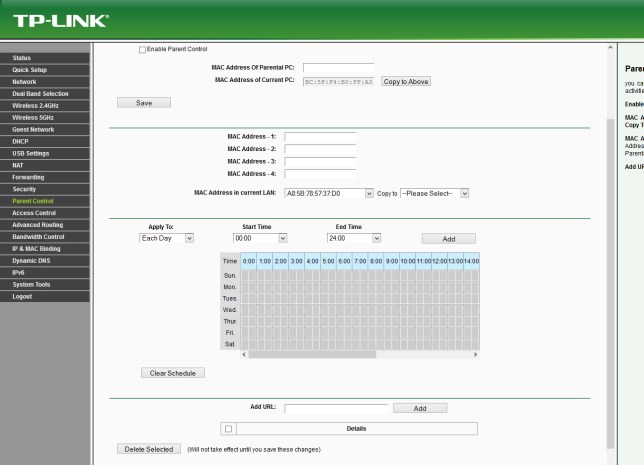Check the Details header select-all checkbox
Viewport: 644px width, 465px height.
(229, 429)
